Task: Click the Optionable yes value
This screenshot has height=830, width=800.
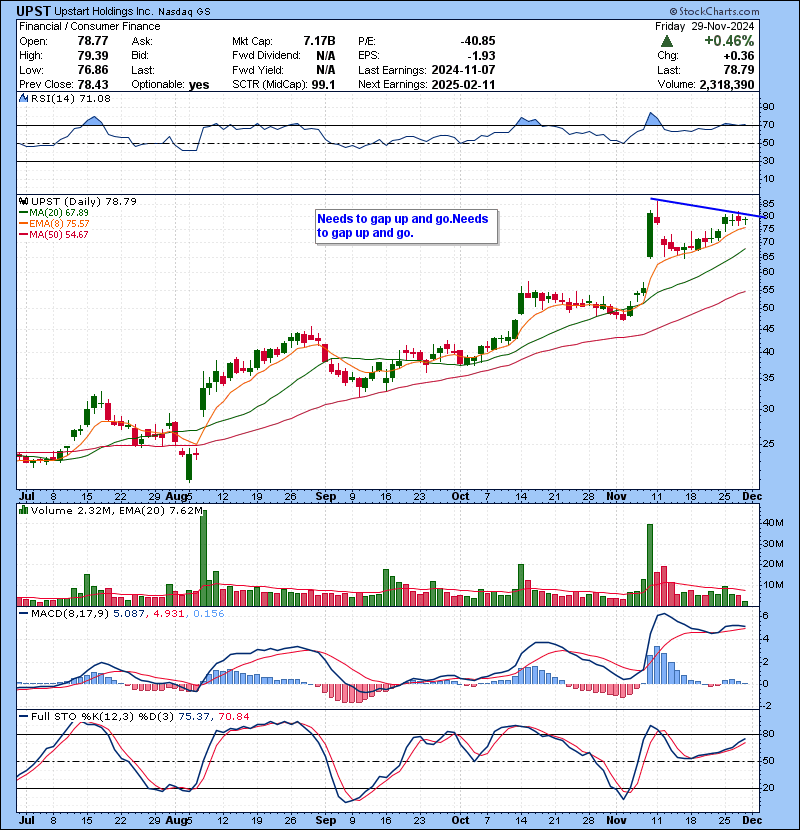Action: point(199,85)
